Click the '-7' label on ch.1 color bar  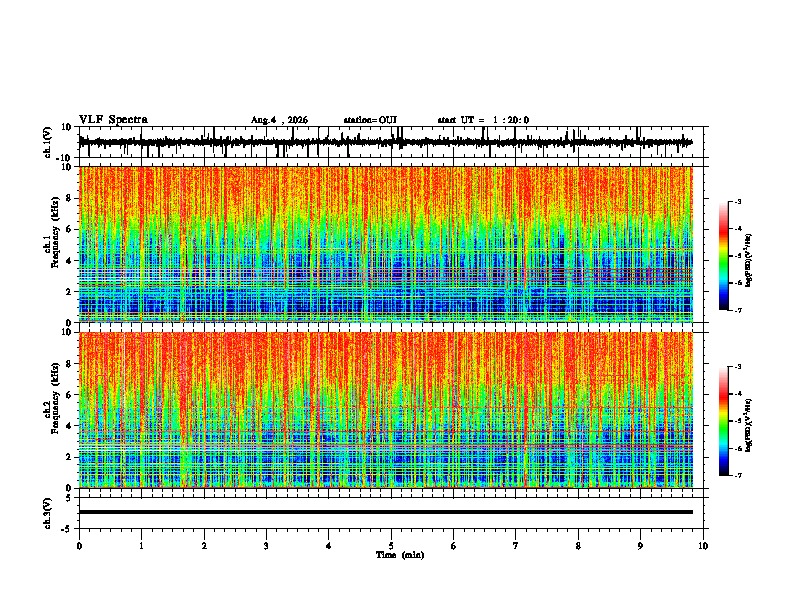click(738, 310)
